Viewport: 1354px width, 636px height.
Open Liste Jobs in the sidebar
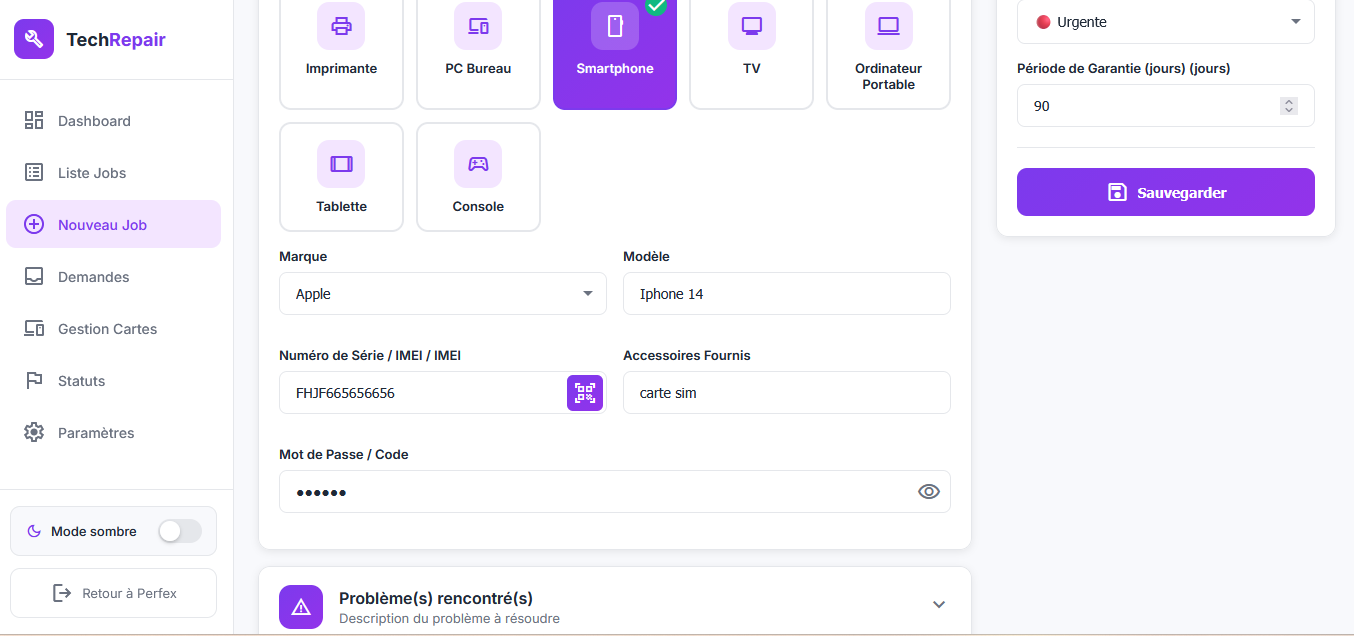92,173
